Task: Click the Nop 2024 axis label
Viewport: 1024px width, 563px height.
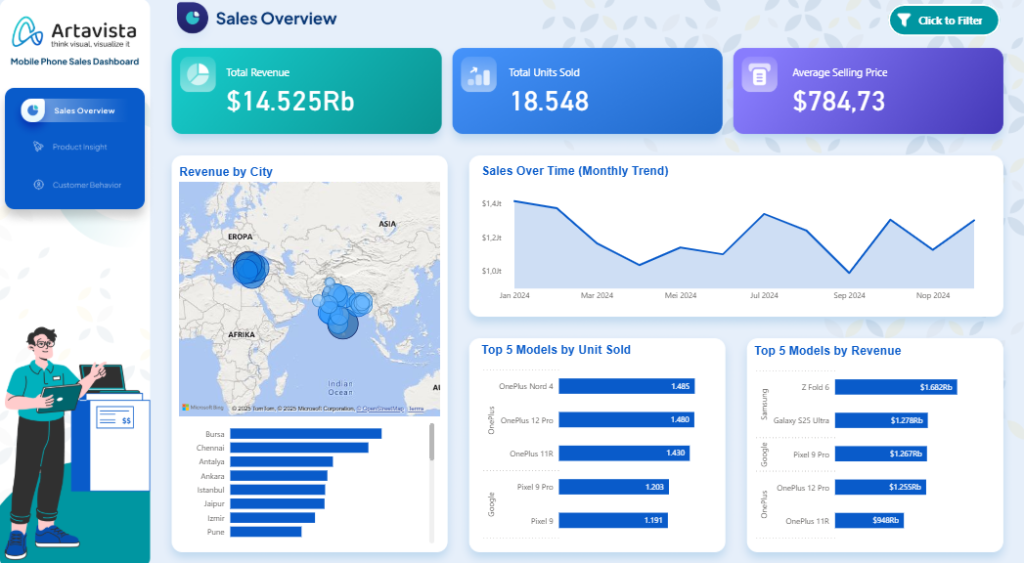Action: 933,295
